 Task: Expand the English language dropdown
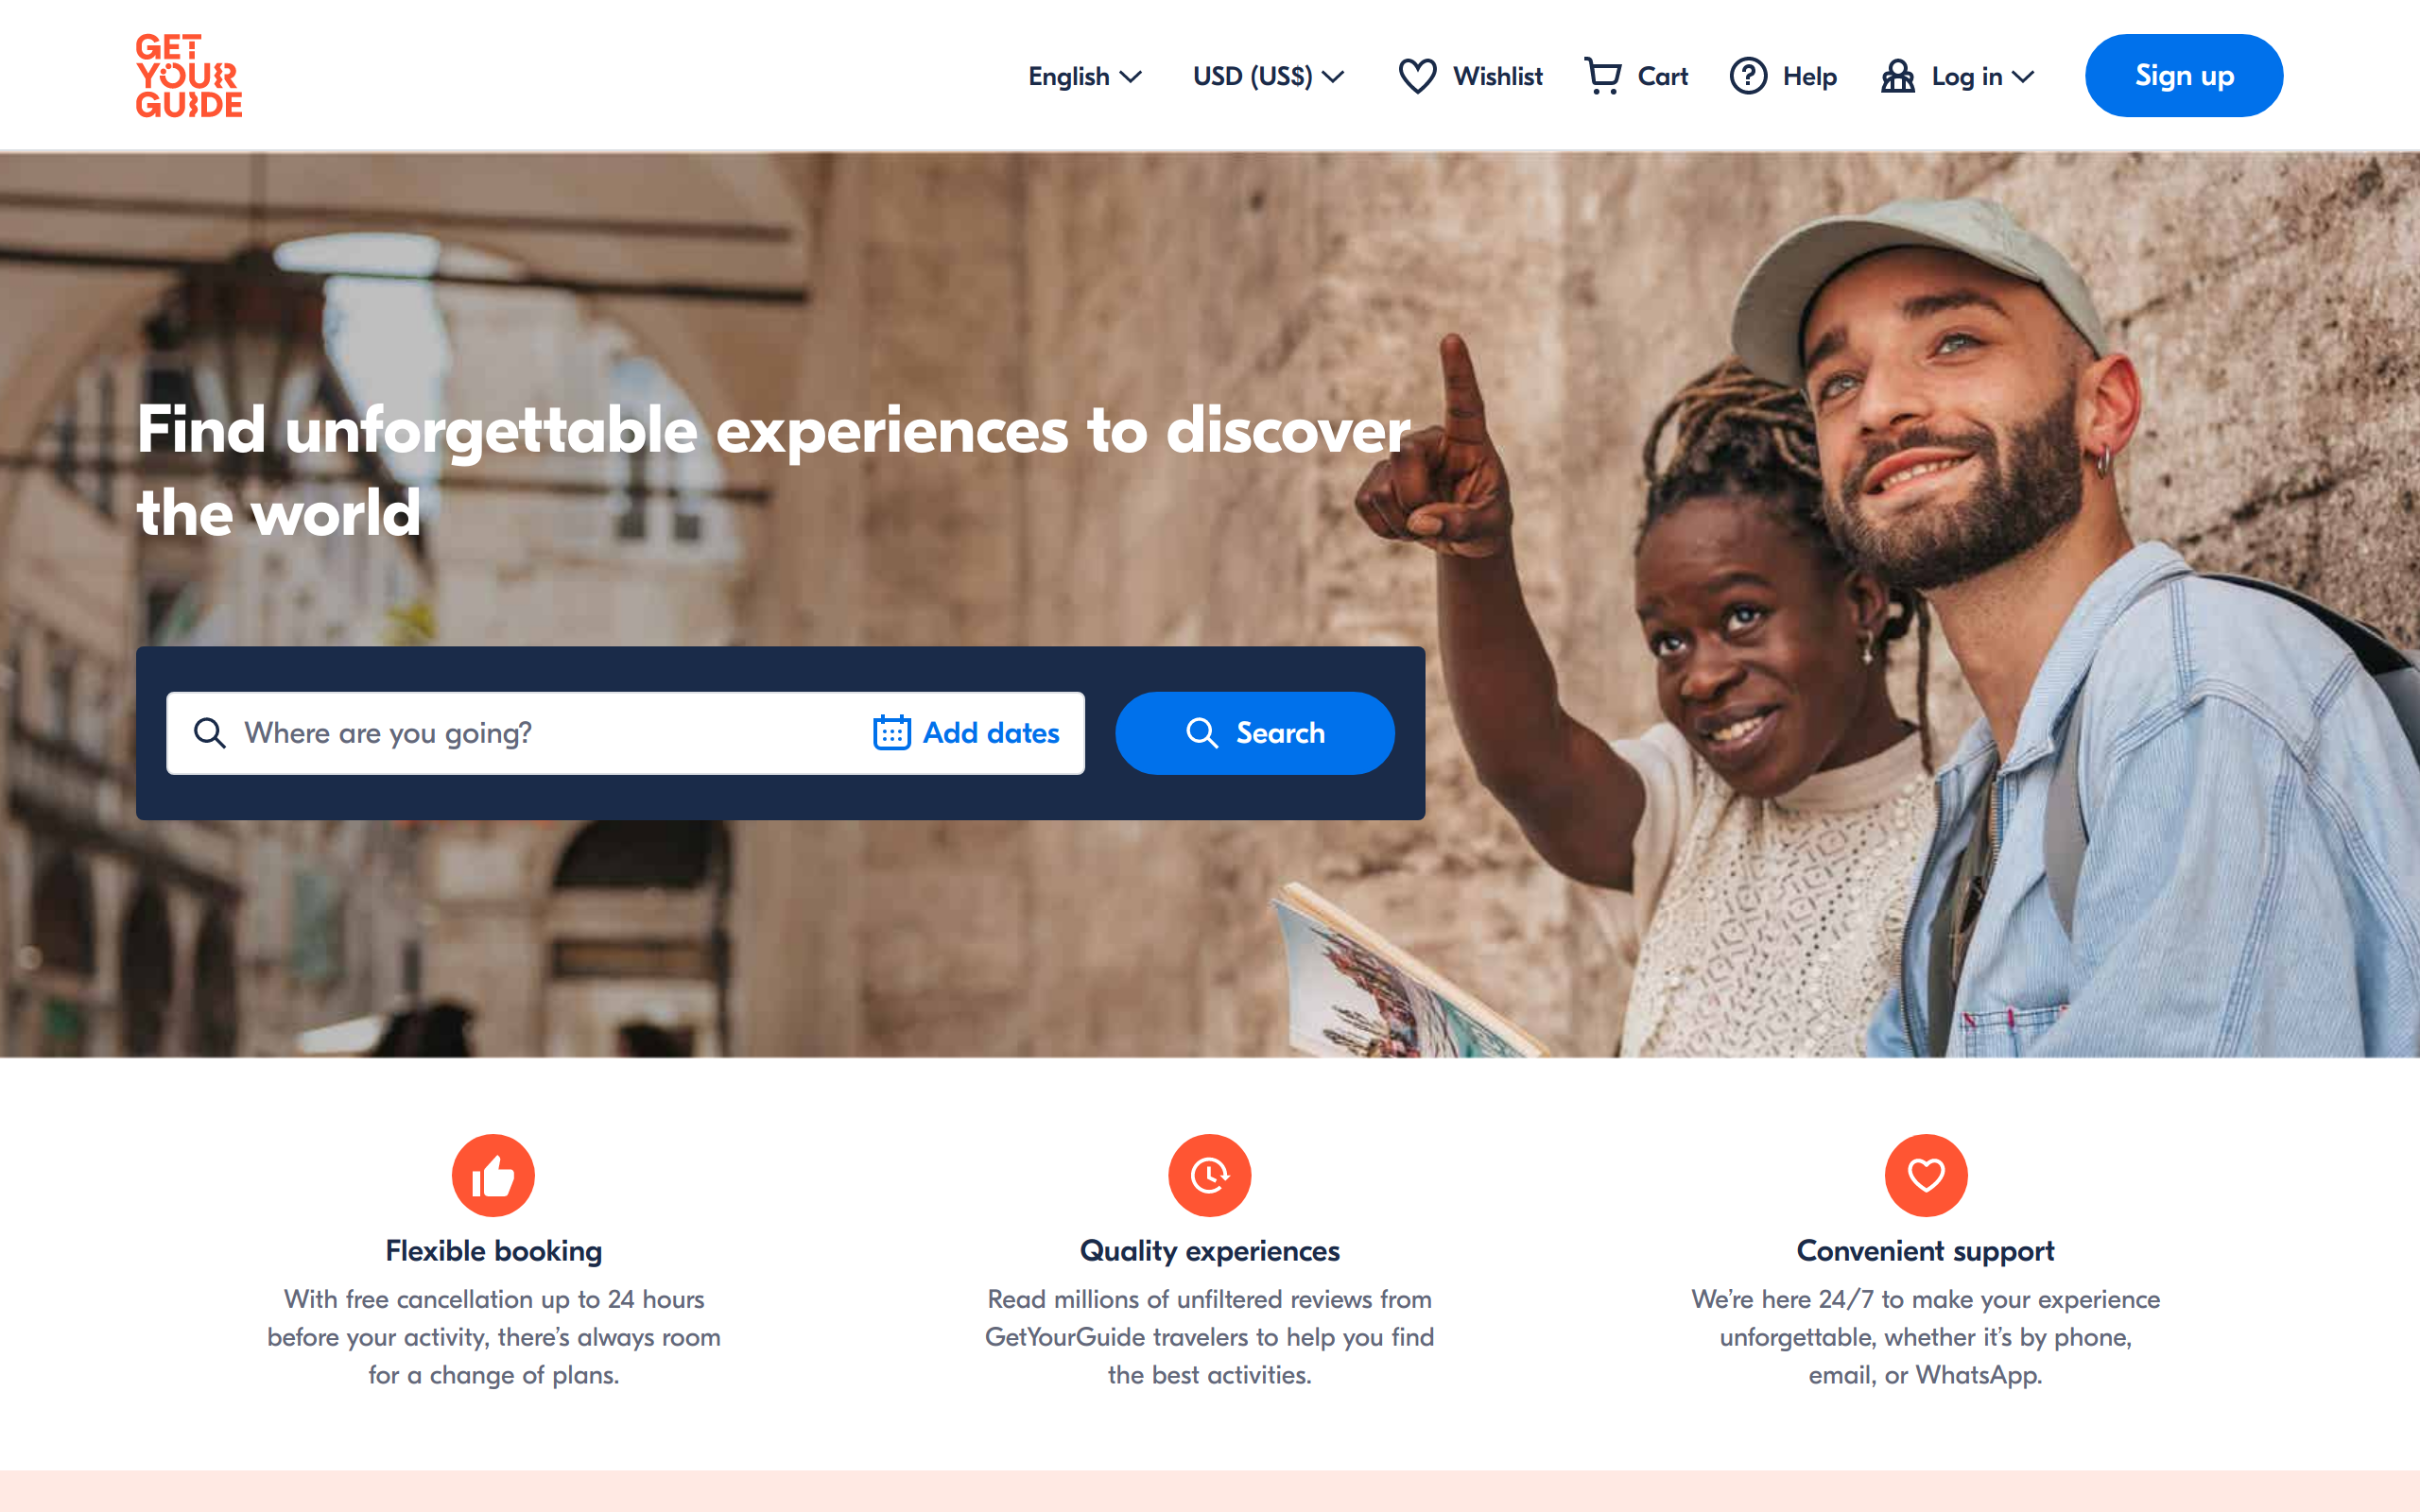1084,76
